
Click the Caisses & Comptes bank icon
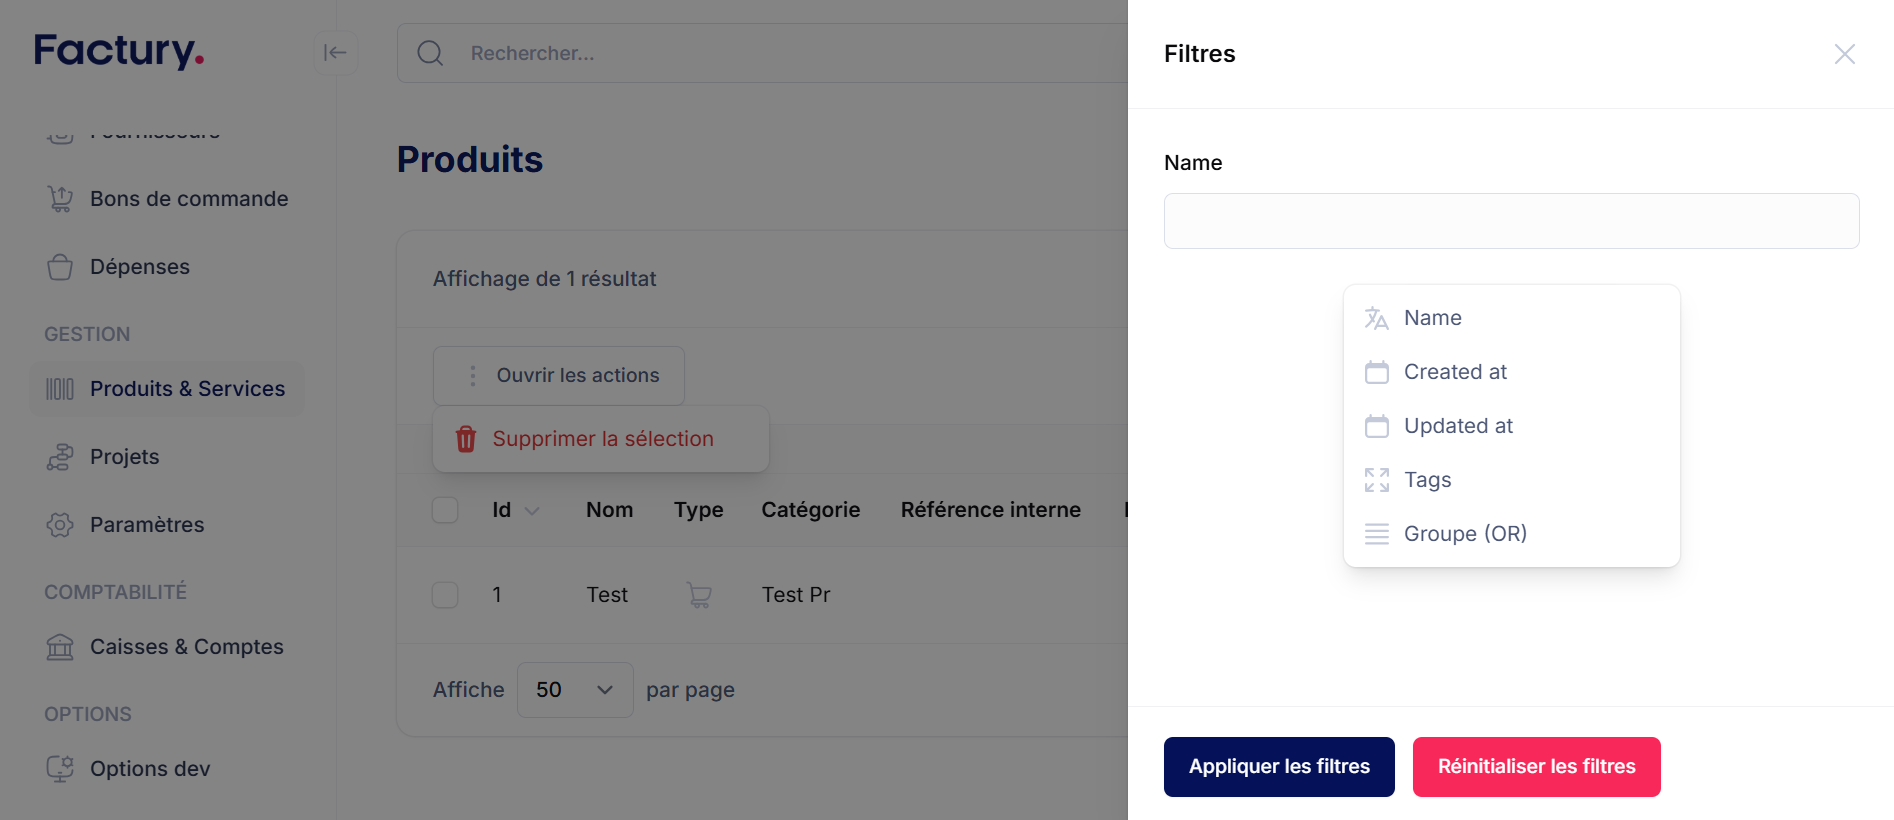(x=60, y=647)
